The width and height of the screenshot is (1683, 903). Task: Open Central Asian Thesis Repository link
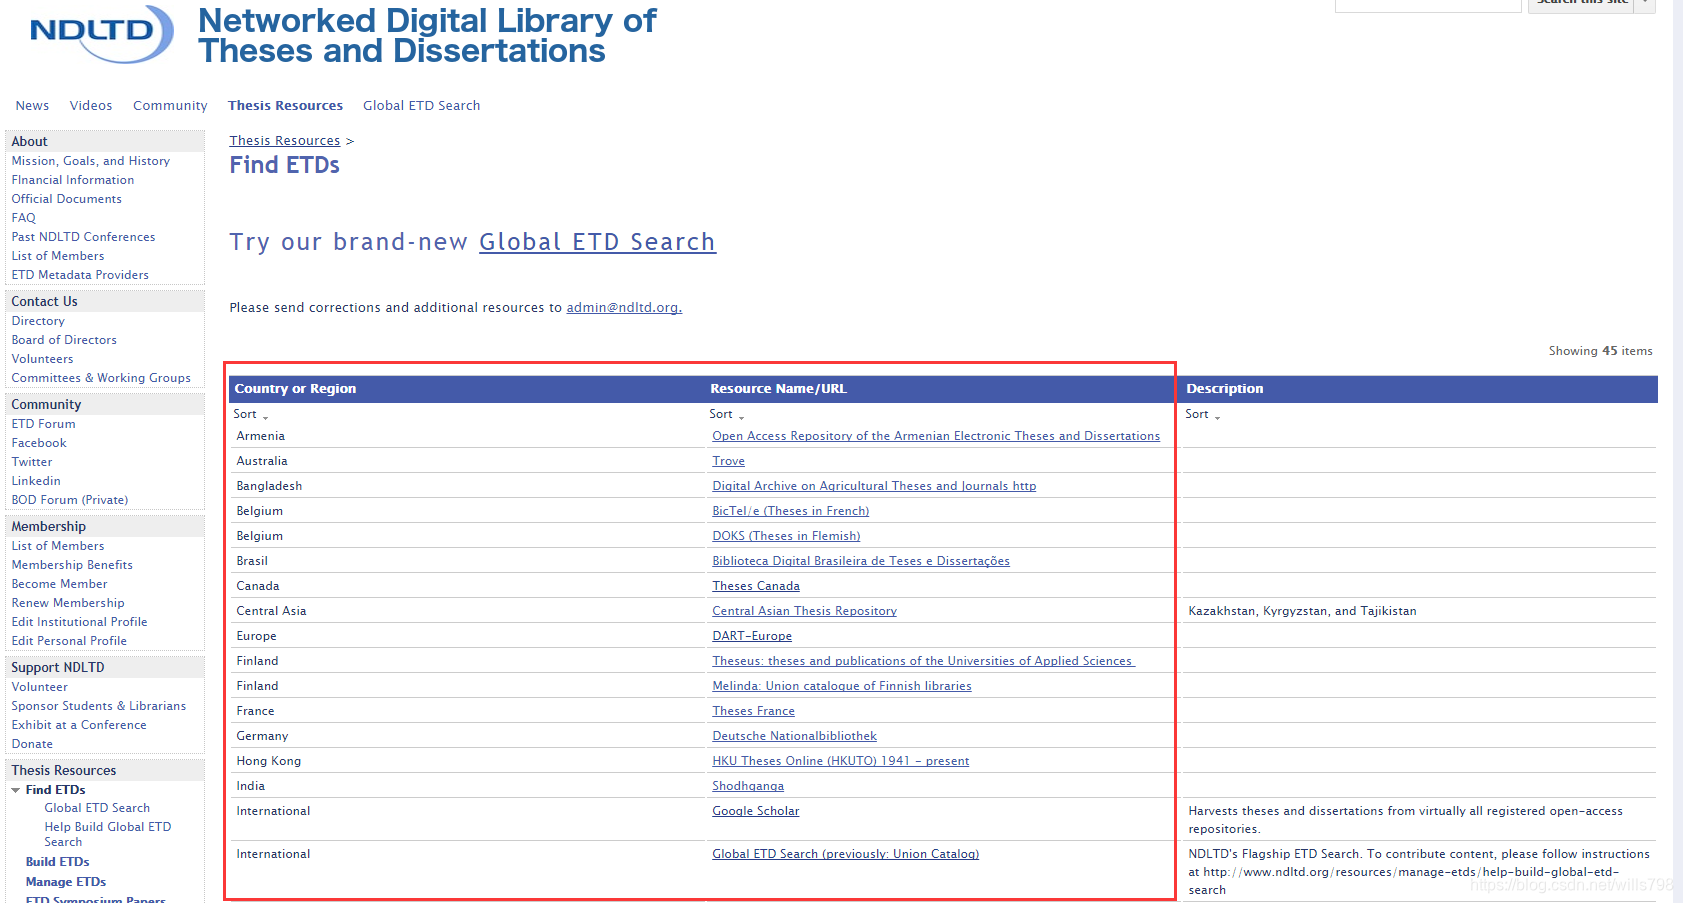(804, 611)
